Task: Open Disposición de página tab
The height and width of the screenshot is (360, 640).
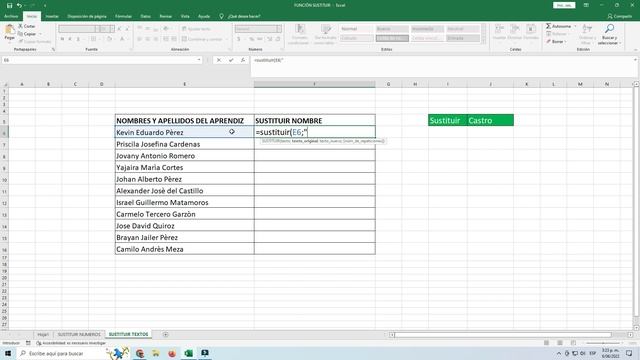Action: click(87, 16)
